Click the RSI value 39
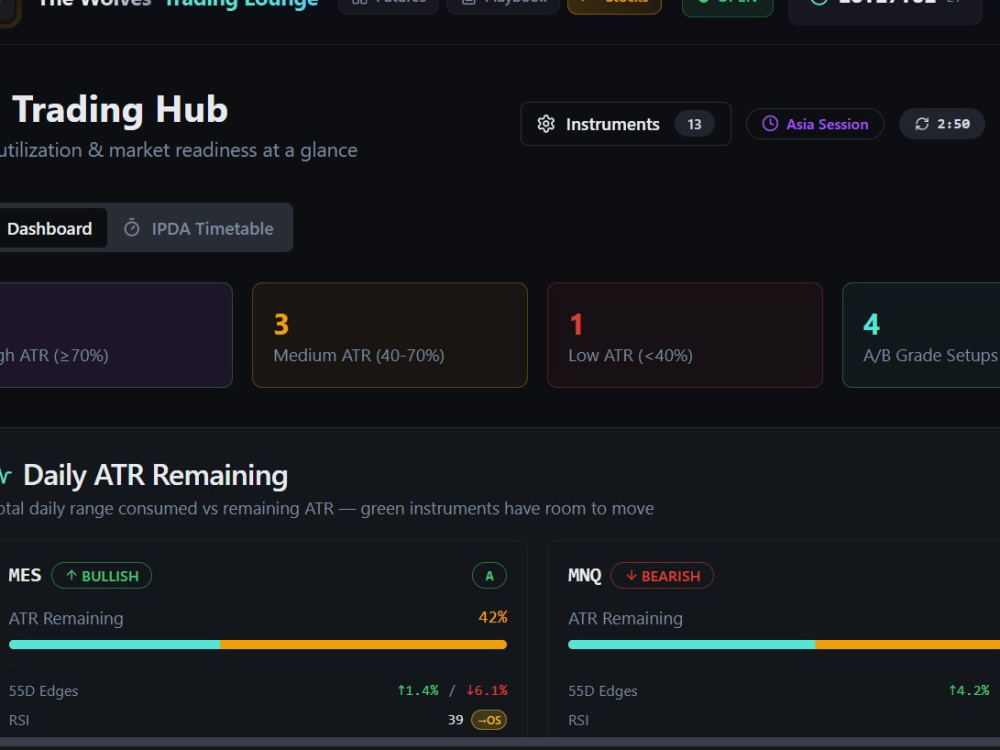This screenshot has height=750, width=1000. click(x=455, y=720)
